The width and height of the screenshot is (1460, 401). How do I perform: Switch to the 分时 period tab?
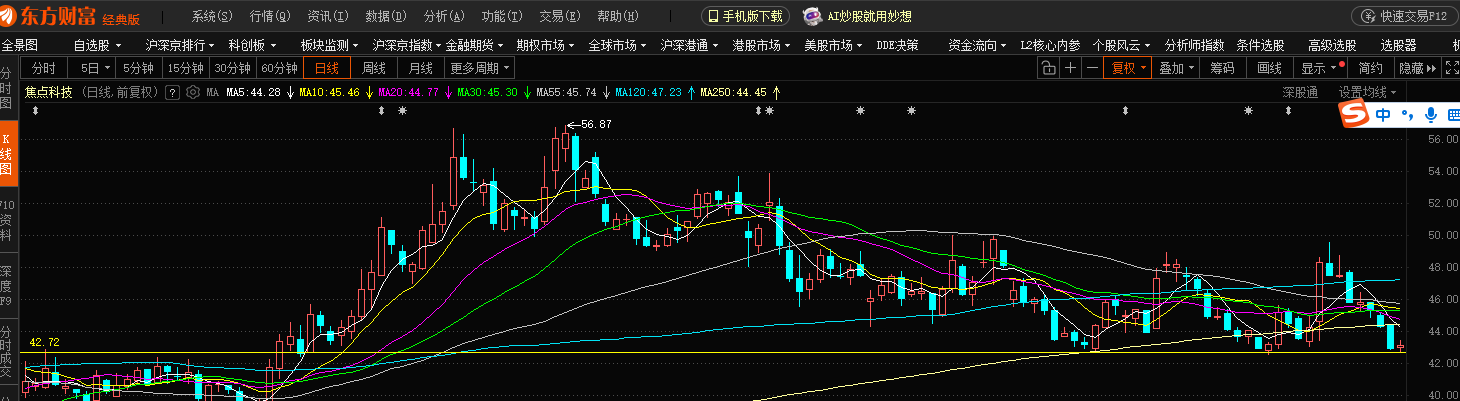click(x=43, y=68)
